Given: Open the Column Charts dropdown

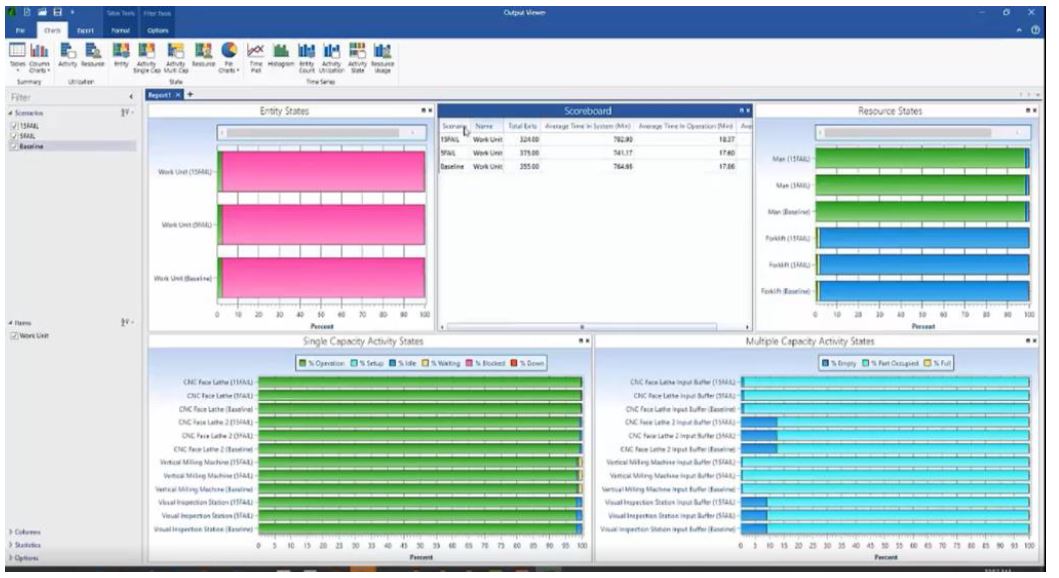Looking at the screenshot, I should pyautogui.click(x=39, y=57).
